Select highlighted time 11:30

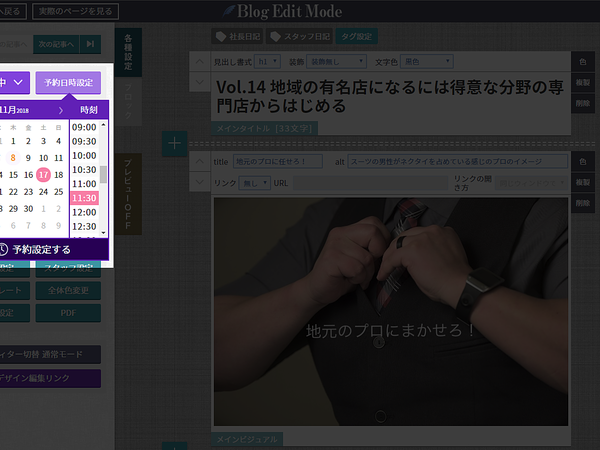(x=84, y=198)
